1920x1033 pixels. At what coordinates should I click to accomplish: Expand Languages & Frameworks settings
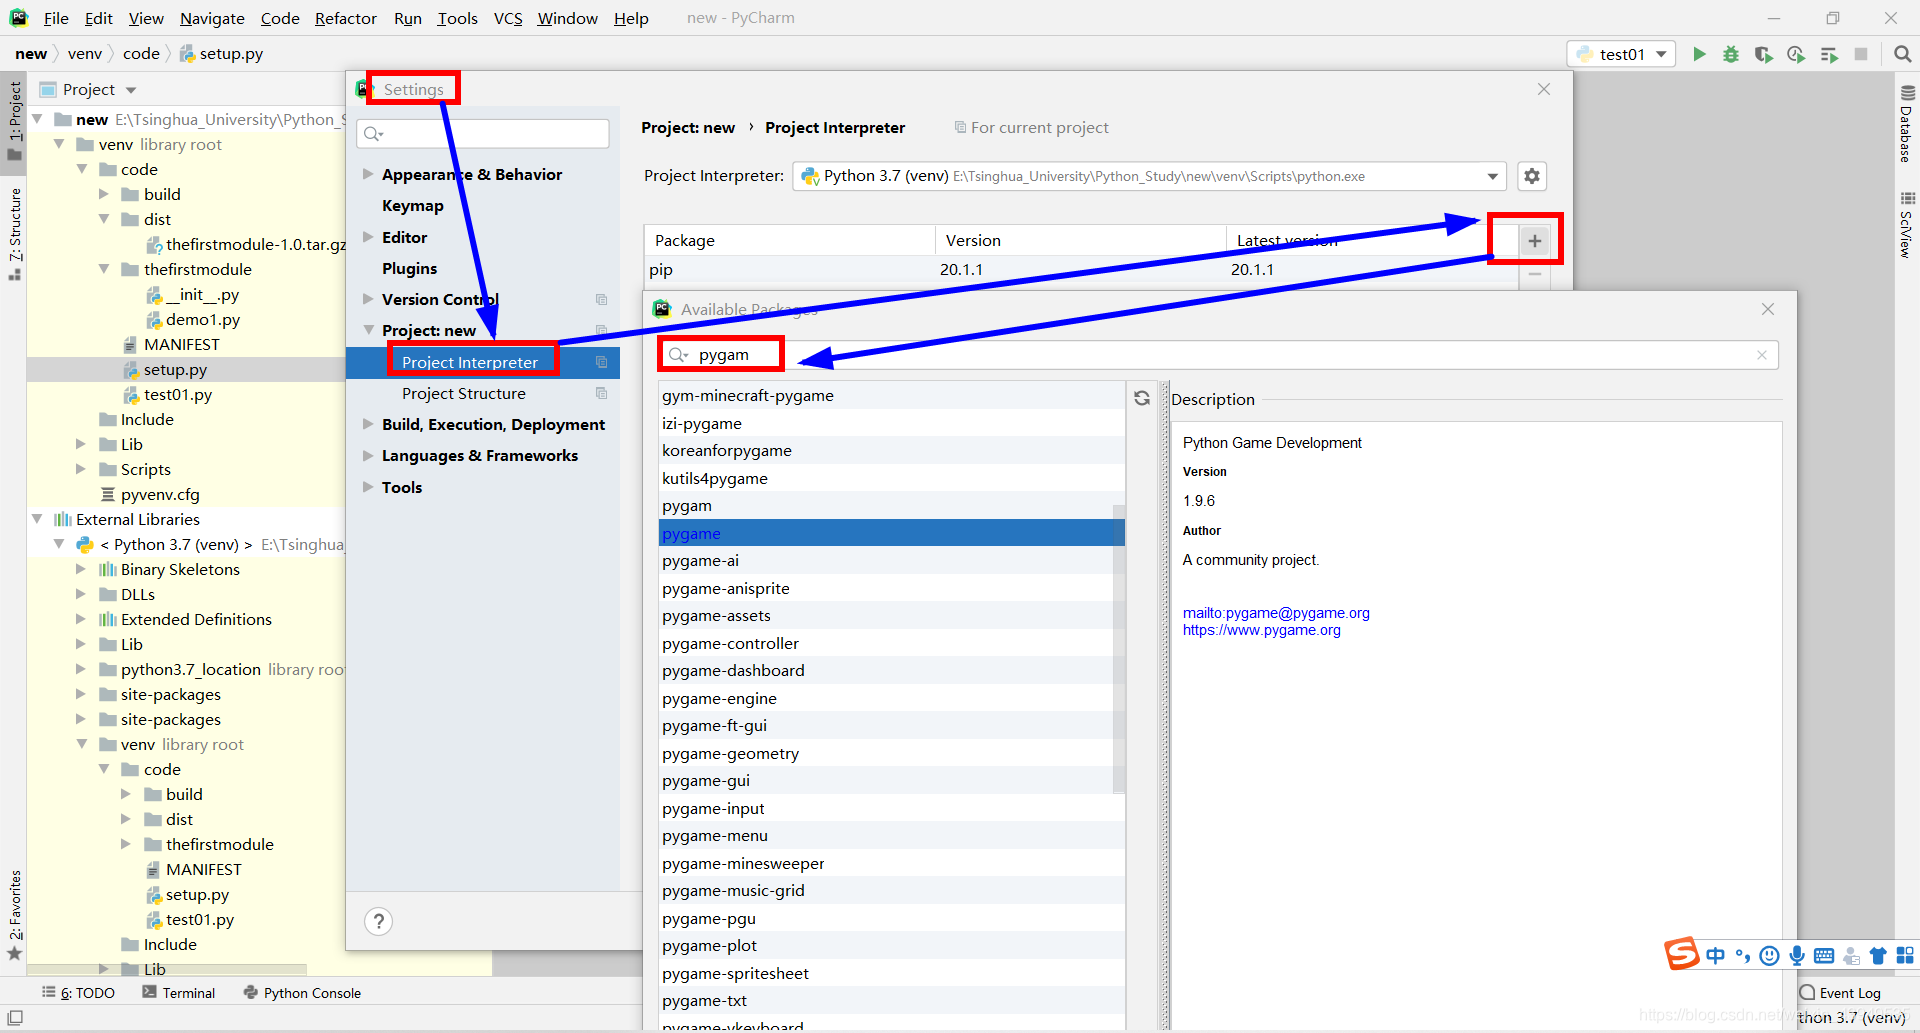[368, 455]
